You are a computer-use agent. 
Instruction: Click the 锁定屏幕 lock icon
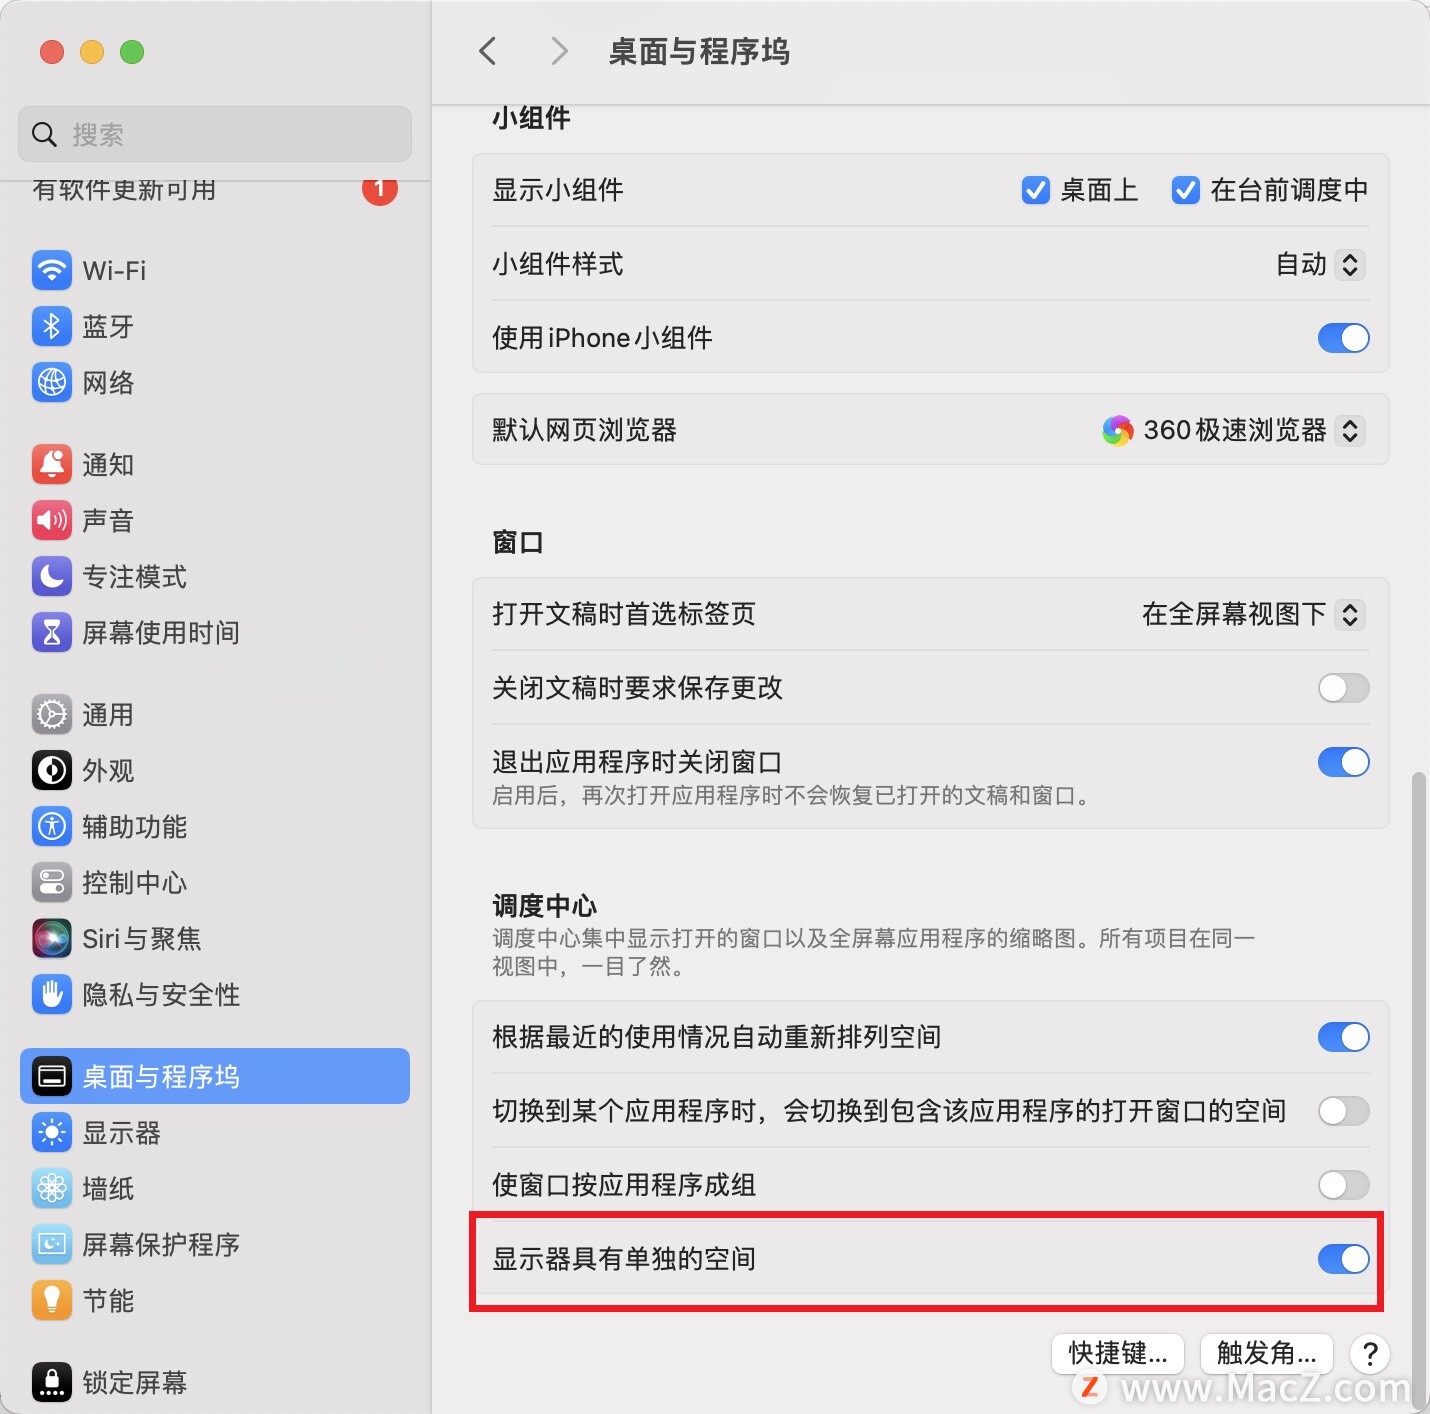pos(51,1382)
